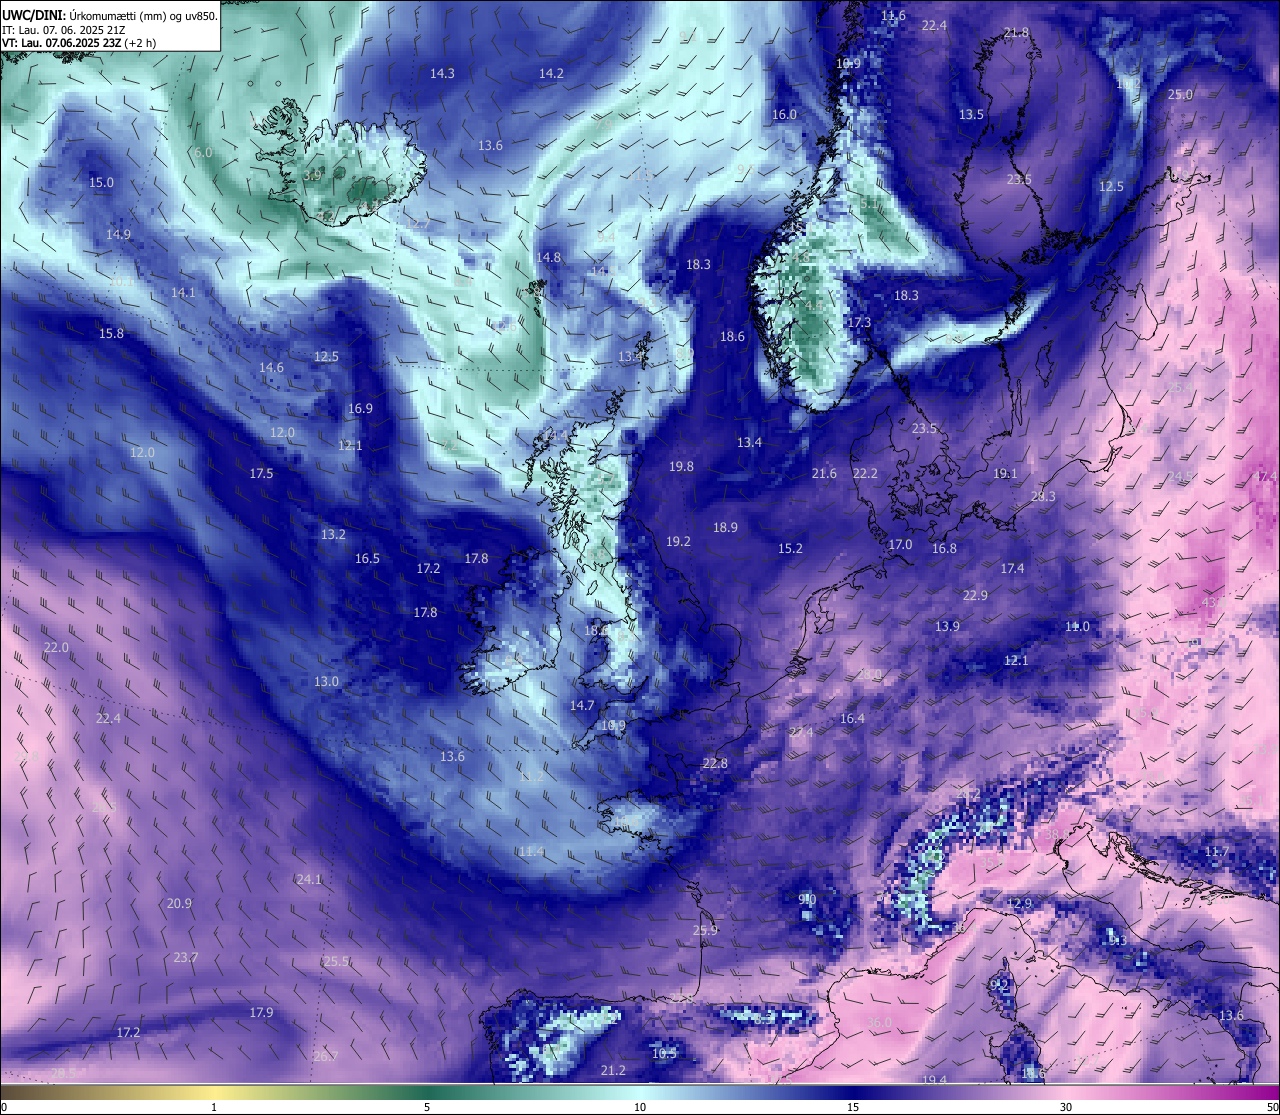The height and width of the screenshot is (1115, 1280).
Task: Click the 25.5 value west of Biscay
Action: click(336, 961)
